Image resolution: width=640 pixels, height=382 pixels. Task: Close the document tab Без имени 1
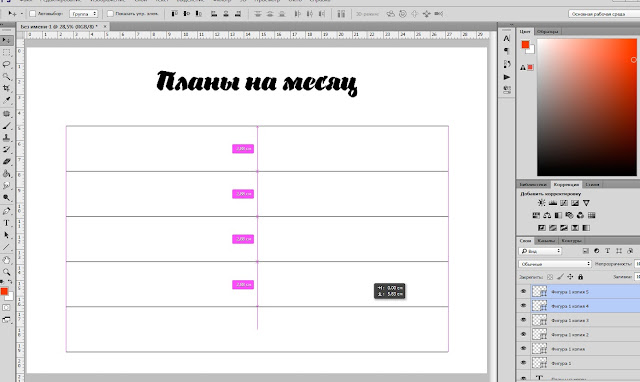(x=105, y=27)
